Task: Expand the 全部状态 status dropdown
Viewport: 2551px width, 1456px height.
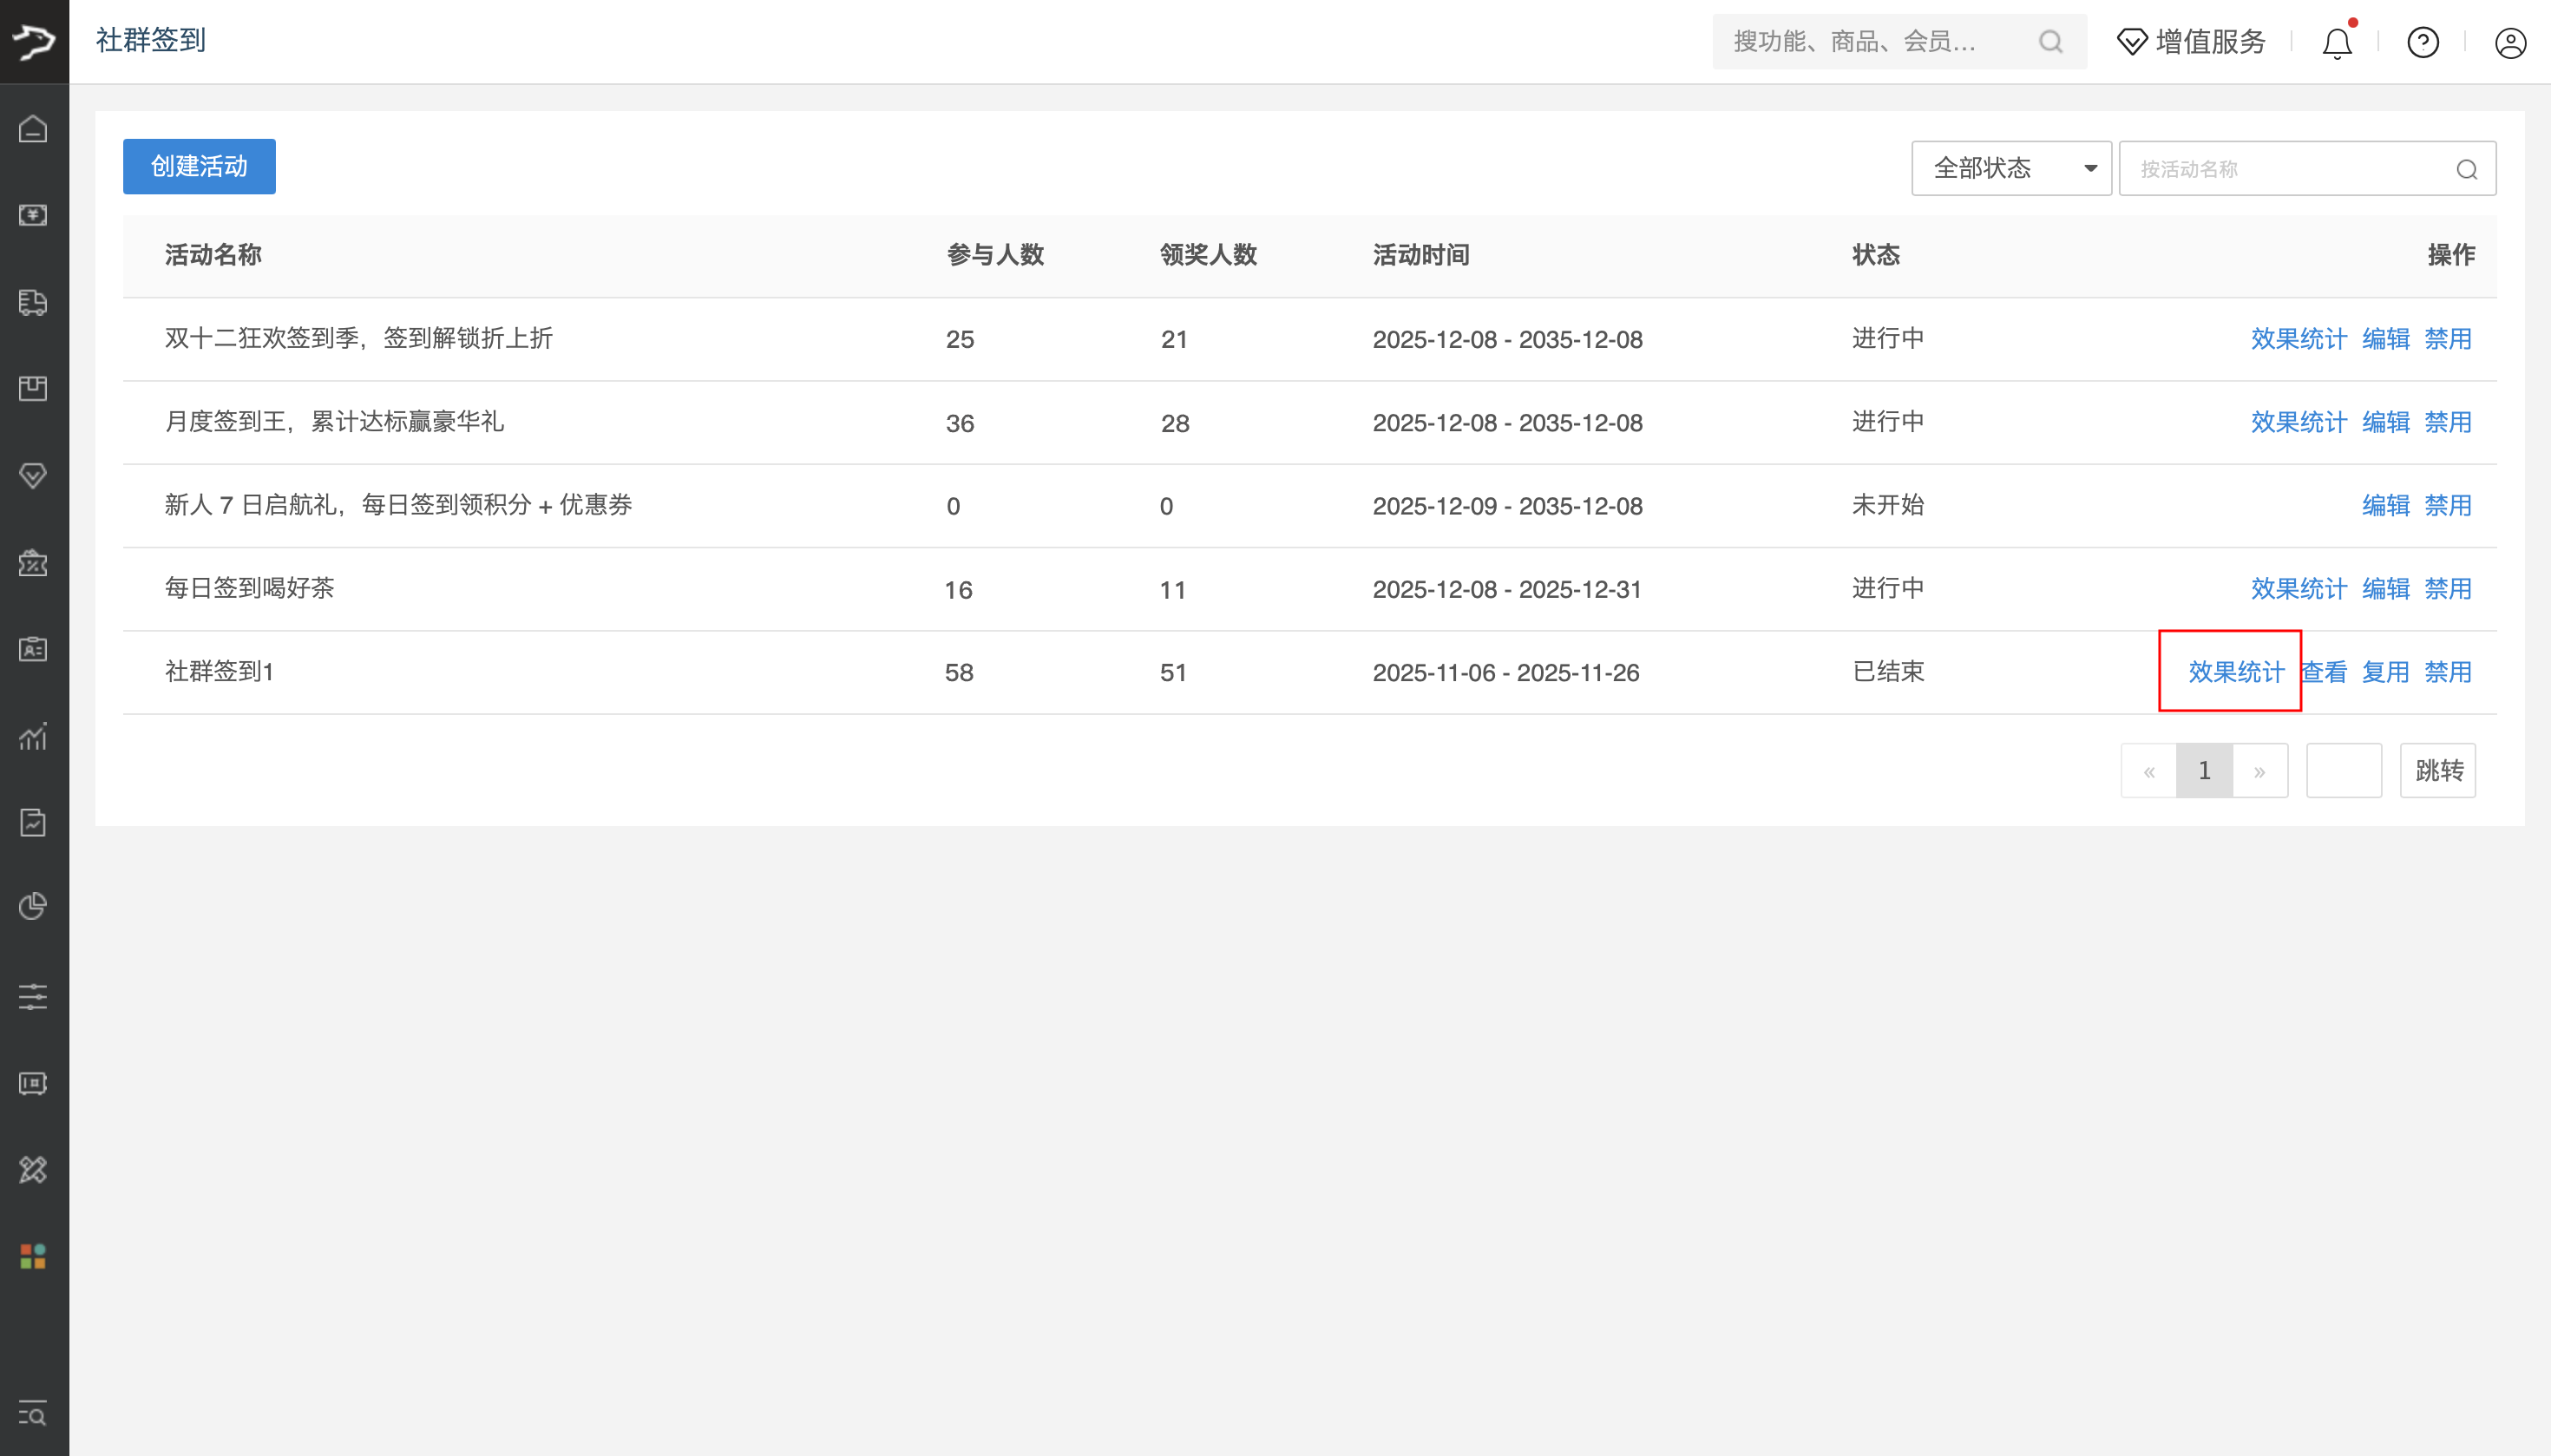Action: (2011, 168)
